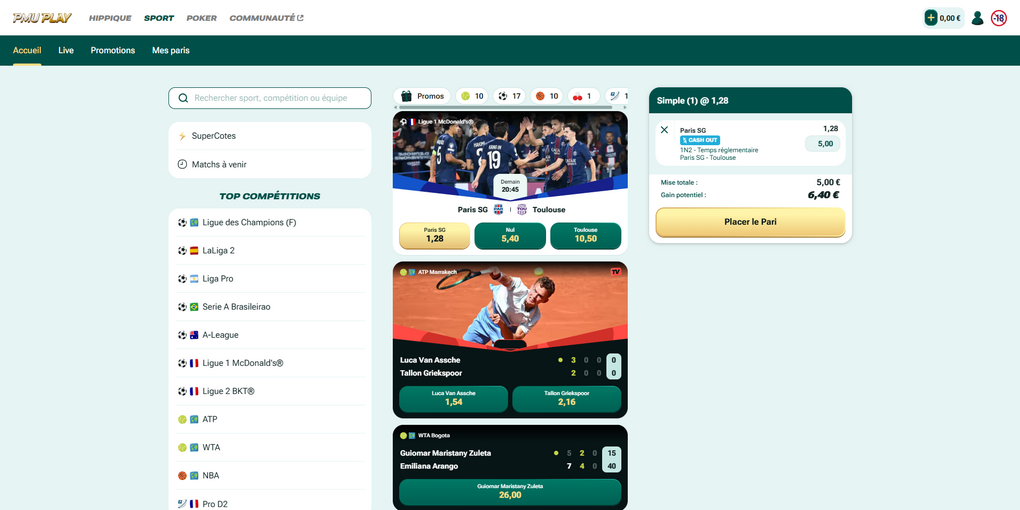Open the Communauté external link
Image resolution: width=1020 pixels, height=510 pixels.
[x=266, y=18]
